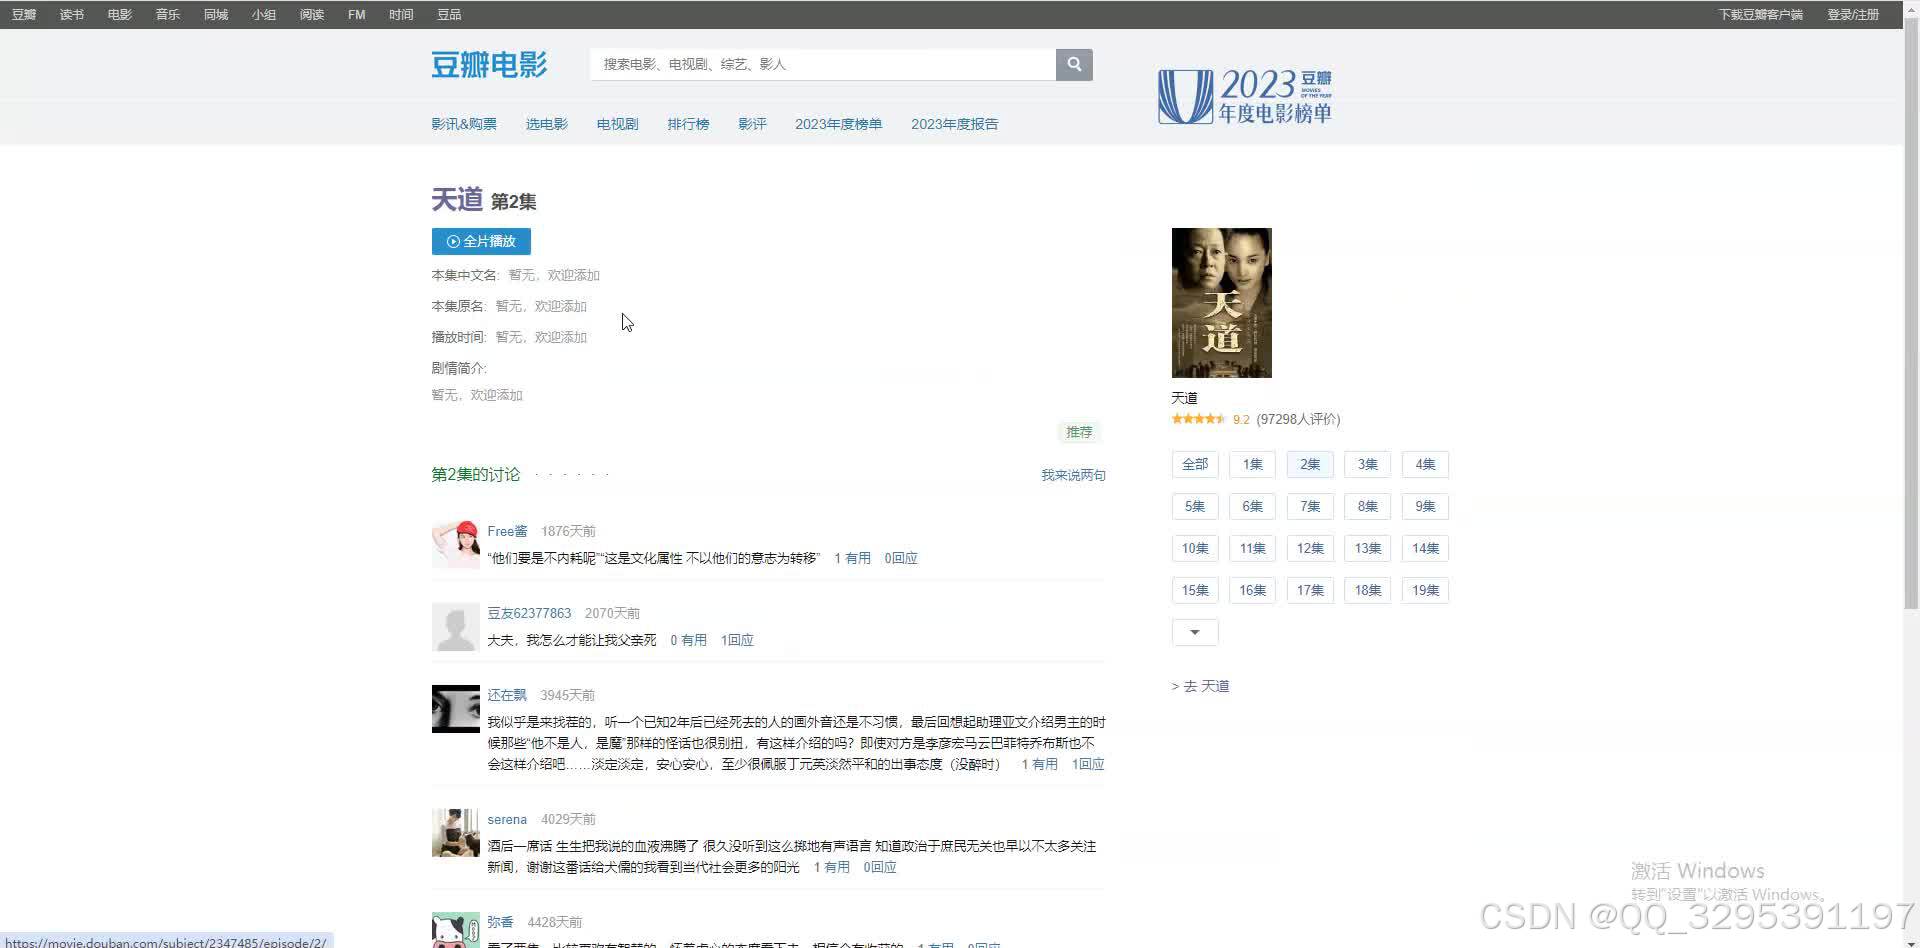Select episode 19集

(x=1425, y=590)
